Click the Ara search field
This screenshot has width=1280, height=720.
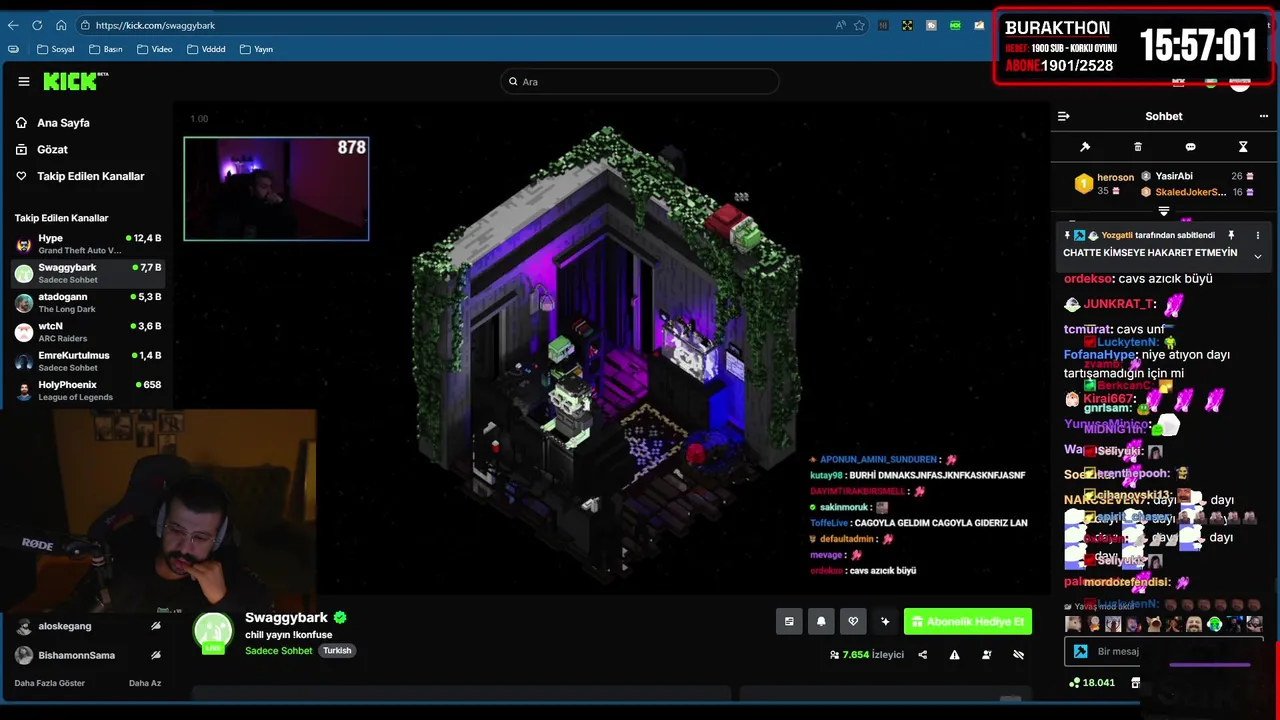coord(640,82)
